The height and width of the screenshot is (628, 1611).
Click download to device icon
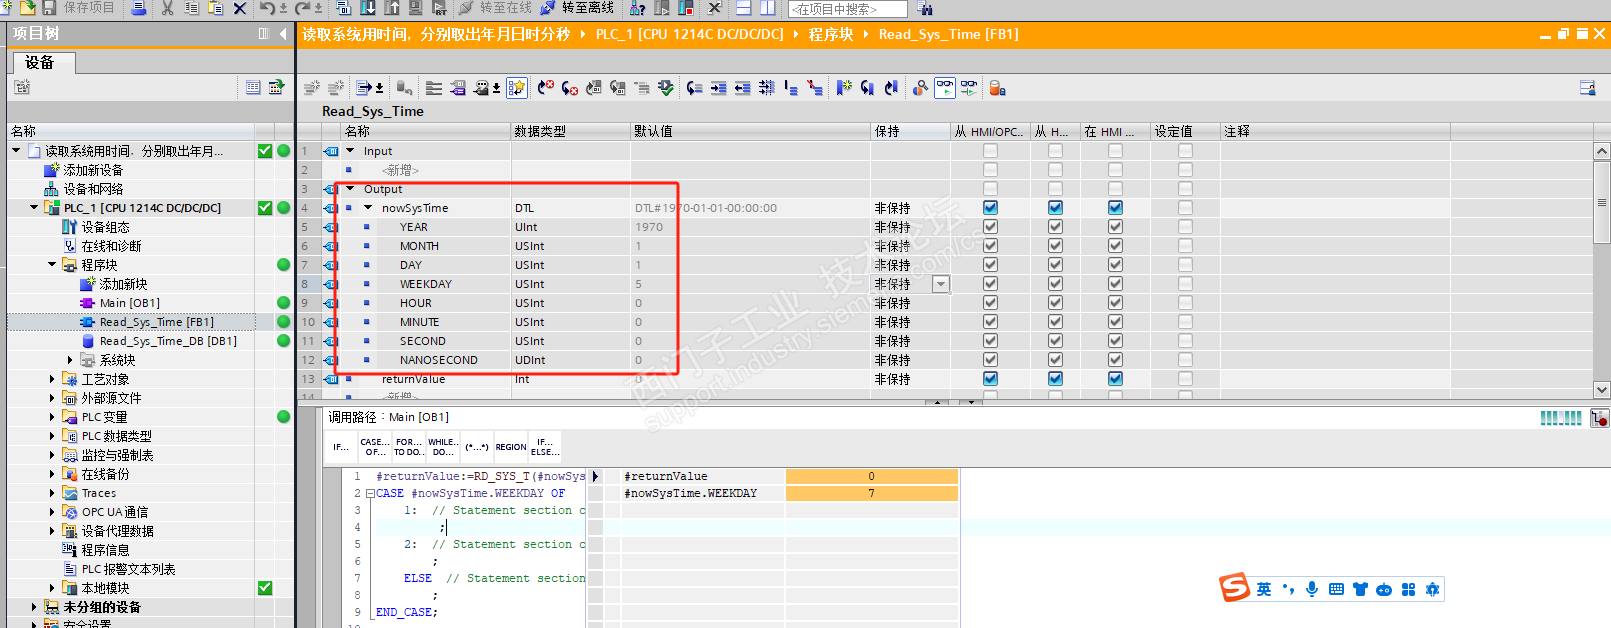[x=368, y=8]
